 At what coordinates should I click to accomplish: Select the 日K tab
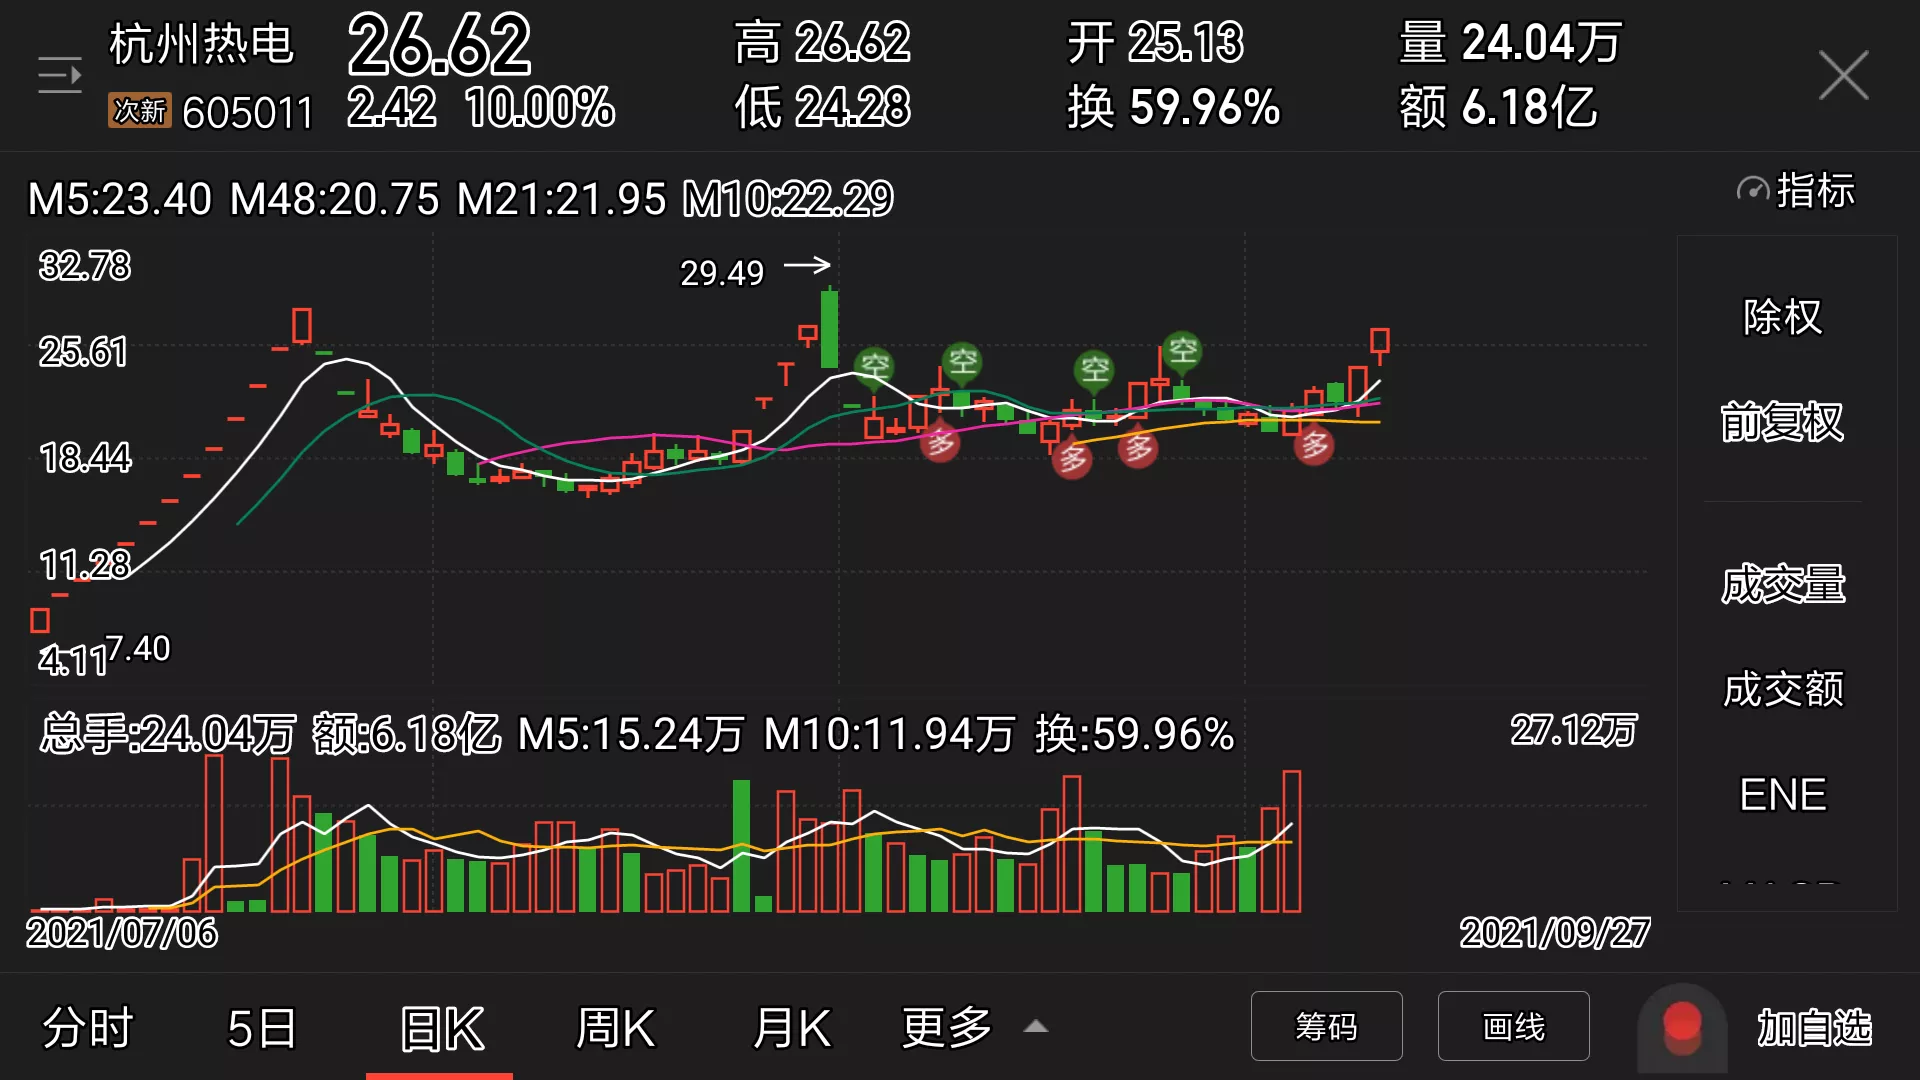coord(441,1028)
